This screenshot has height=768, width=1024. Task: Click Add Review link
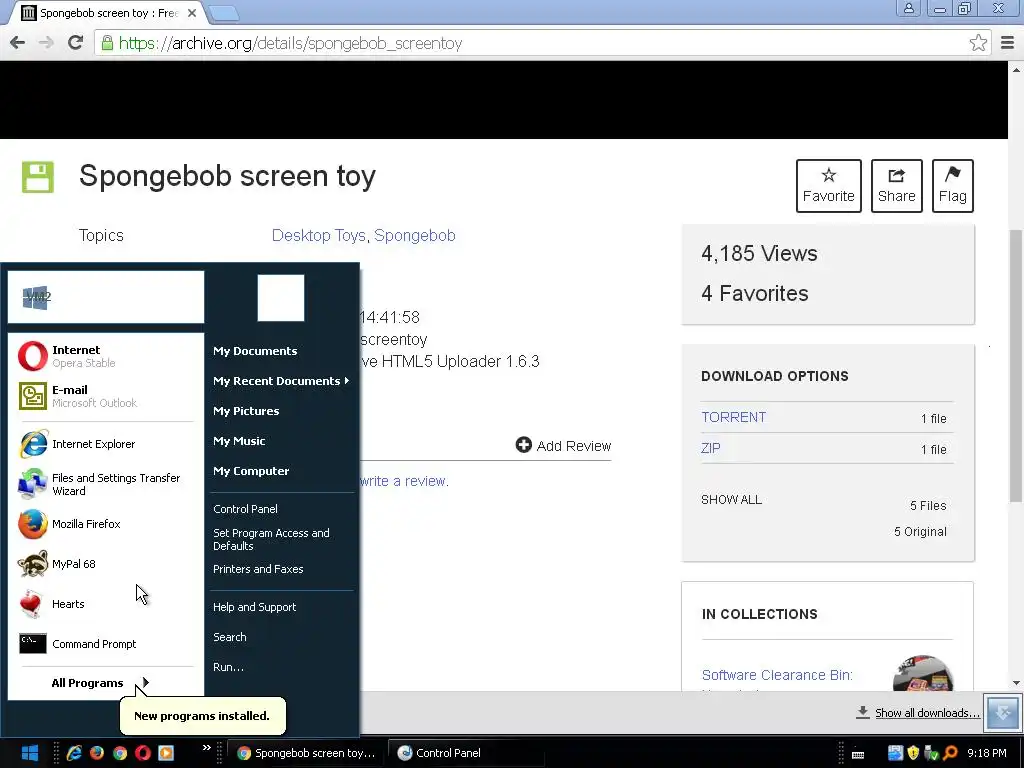[563, 445]
